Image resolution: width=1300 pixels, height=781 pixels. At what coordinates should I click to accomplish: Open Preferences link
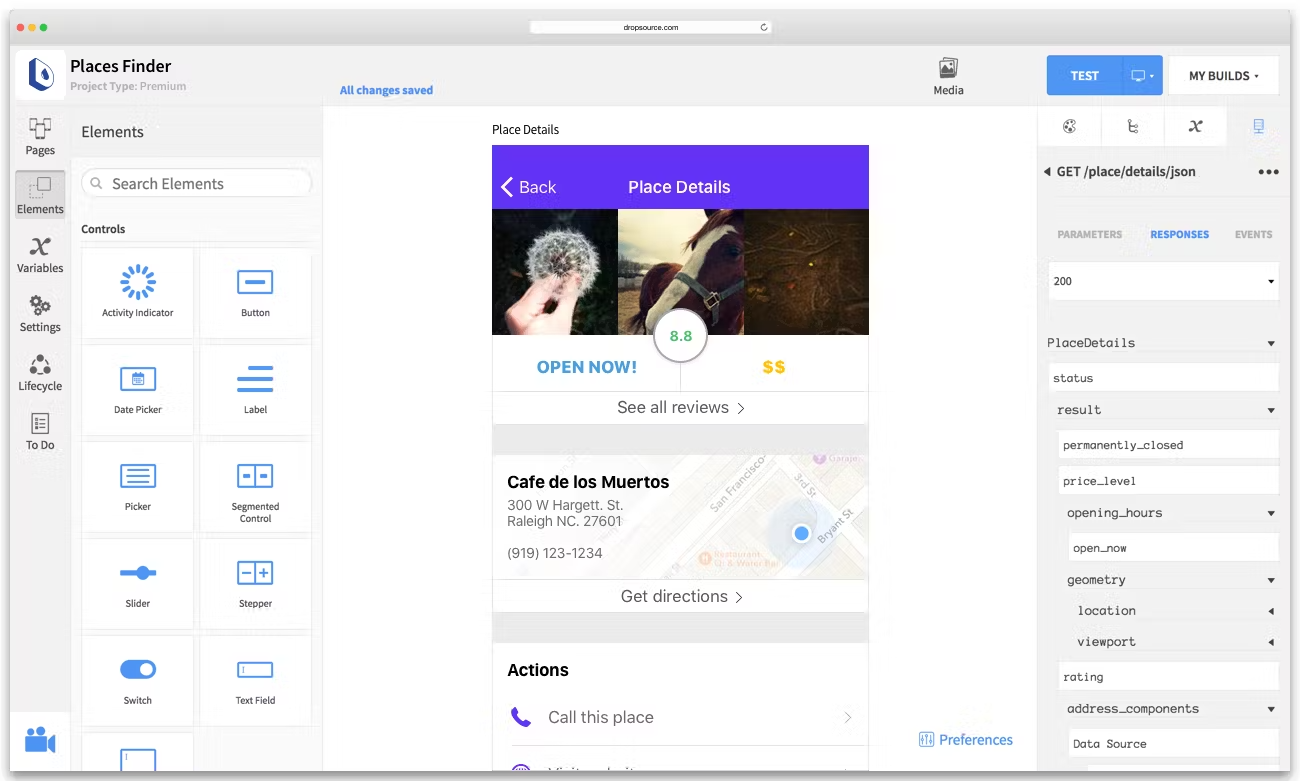(965, 740)
